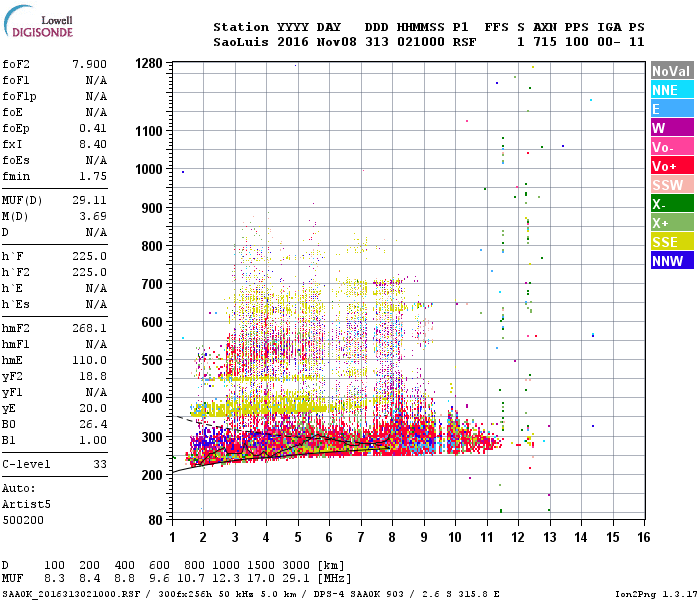Click the 500200 version text
Screen dimensions: 700x600
click(x=23, y=521)
